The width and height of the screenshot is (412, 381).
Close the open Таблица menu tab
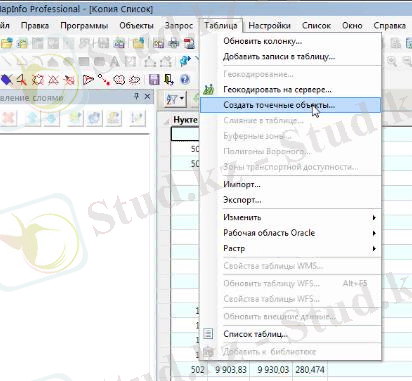pos(221,26)
